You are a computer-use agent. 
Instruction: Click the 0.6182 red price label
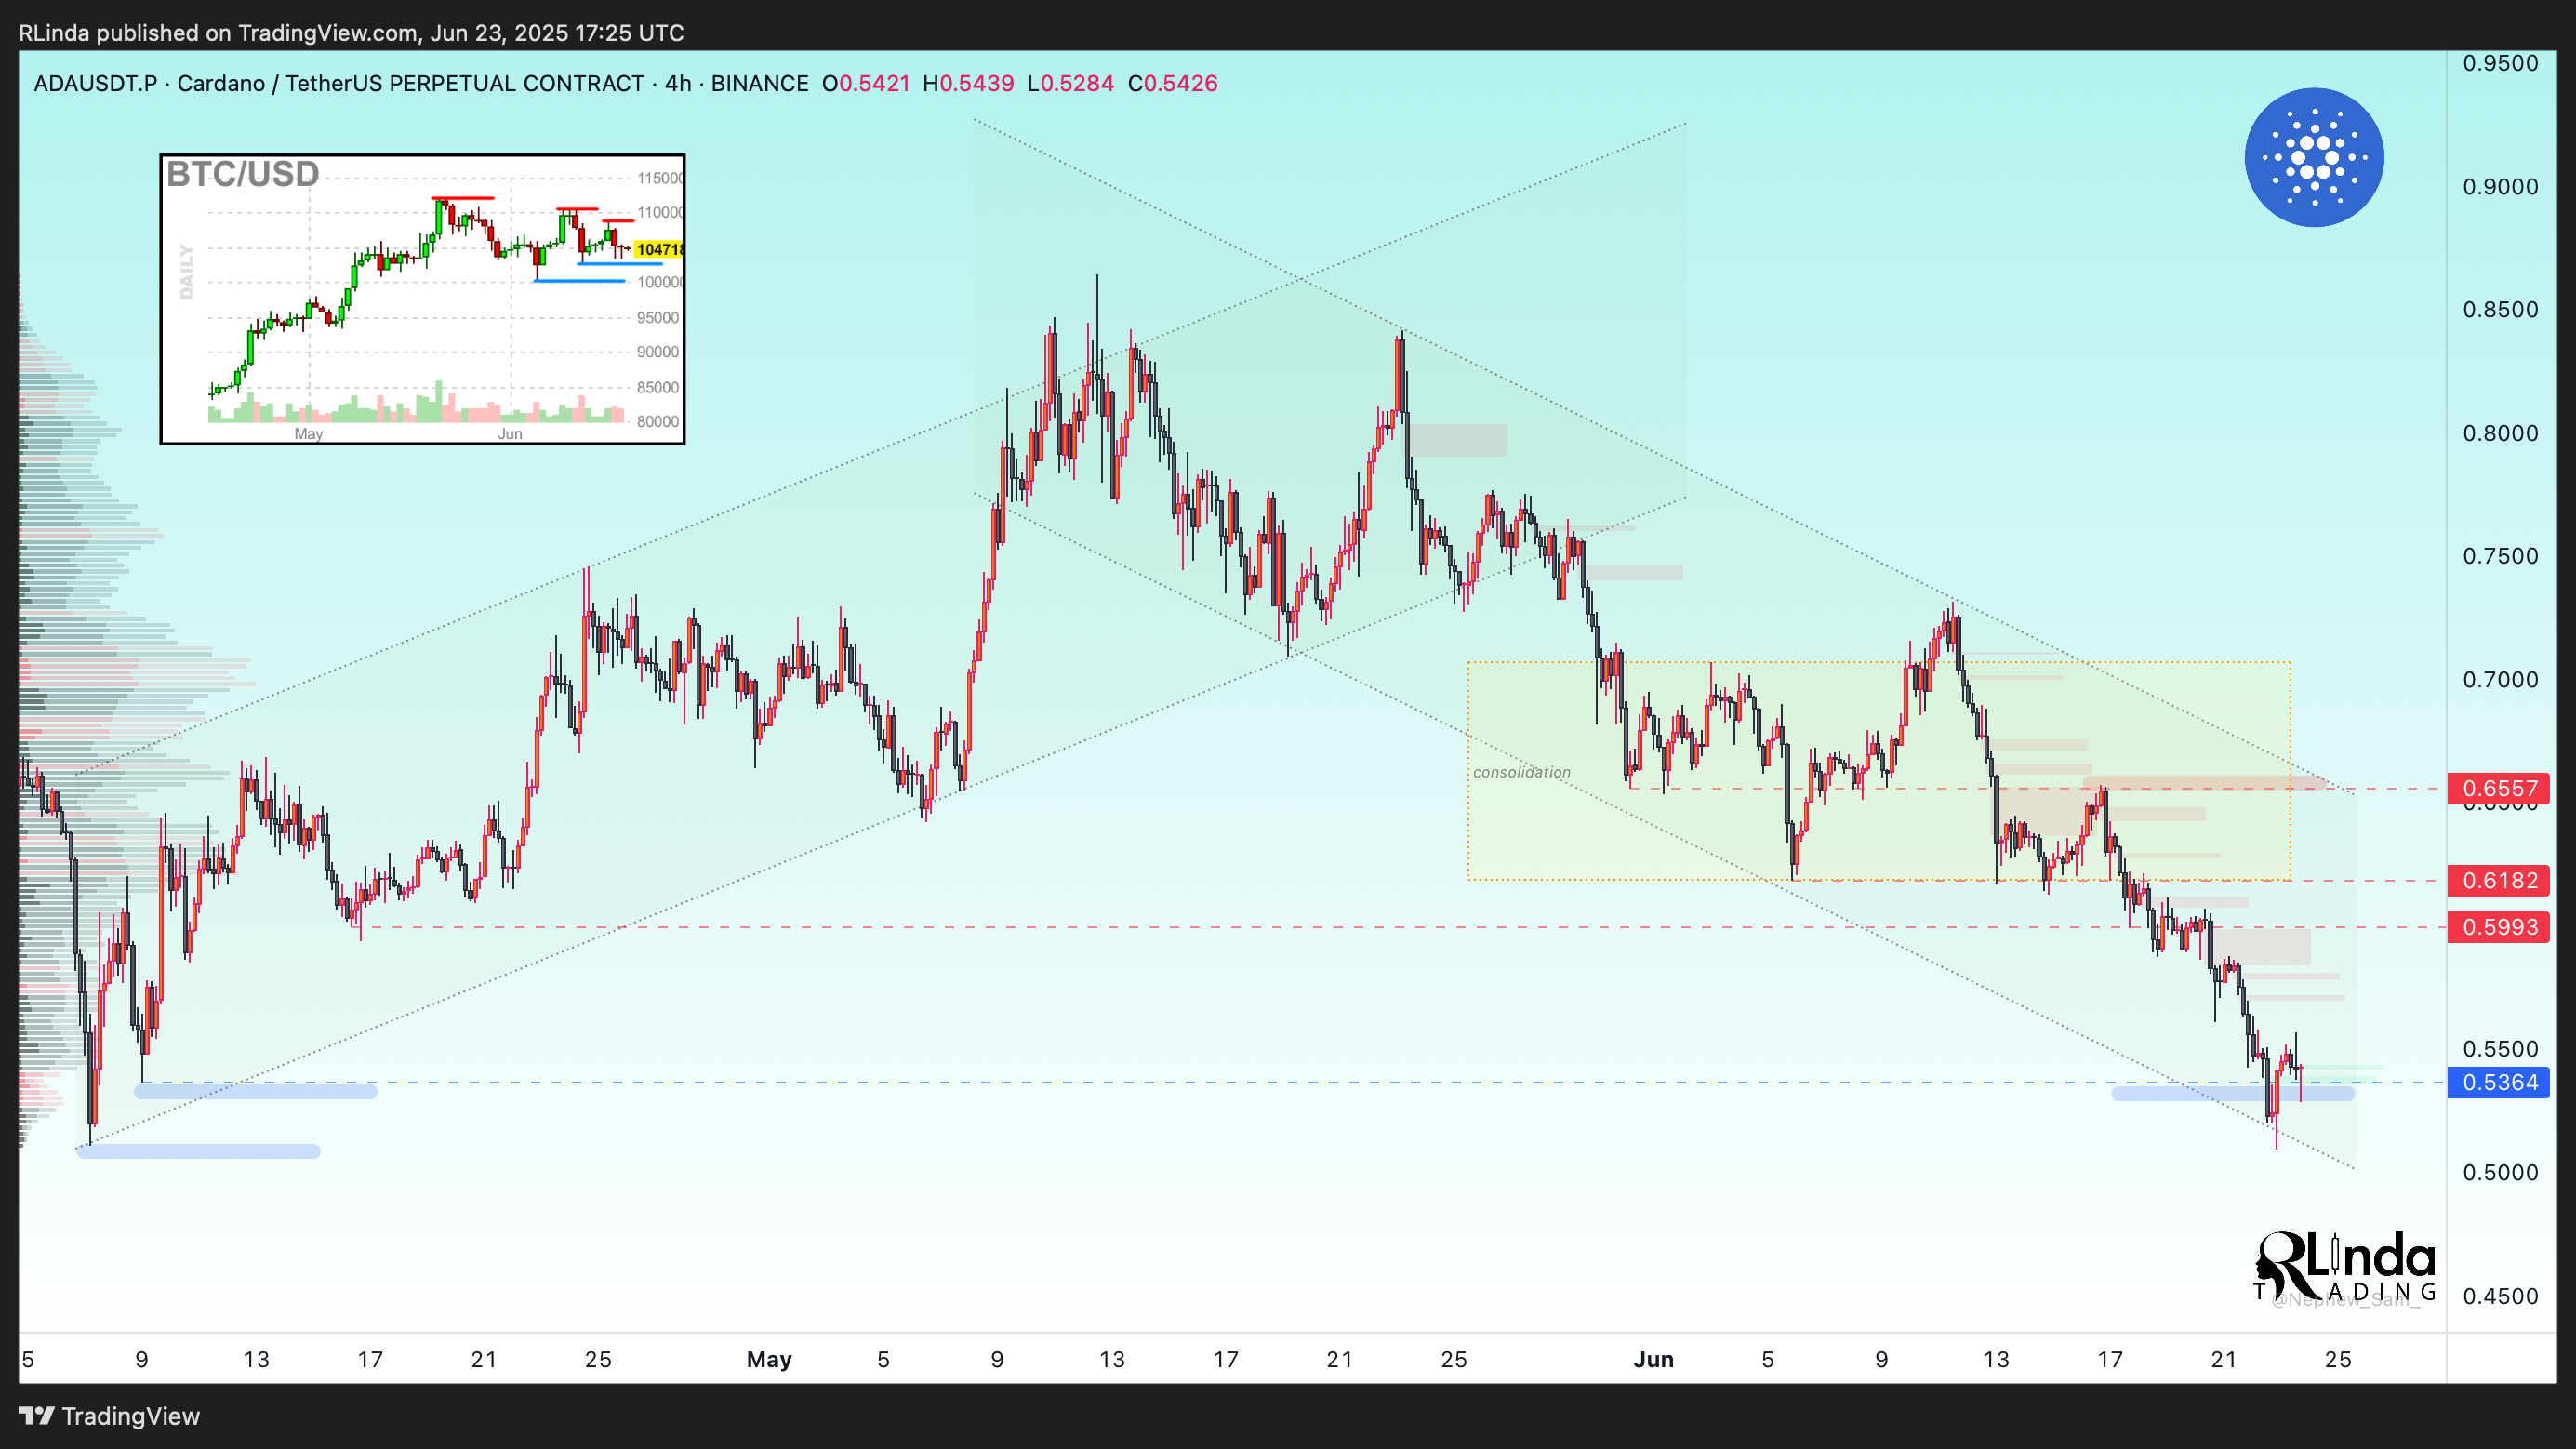(x=2499, y=880)
